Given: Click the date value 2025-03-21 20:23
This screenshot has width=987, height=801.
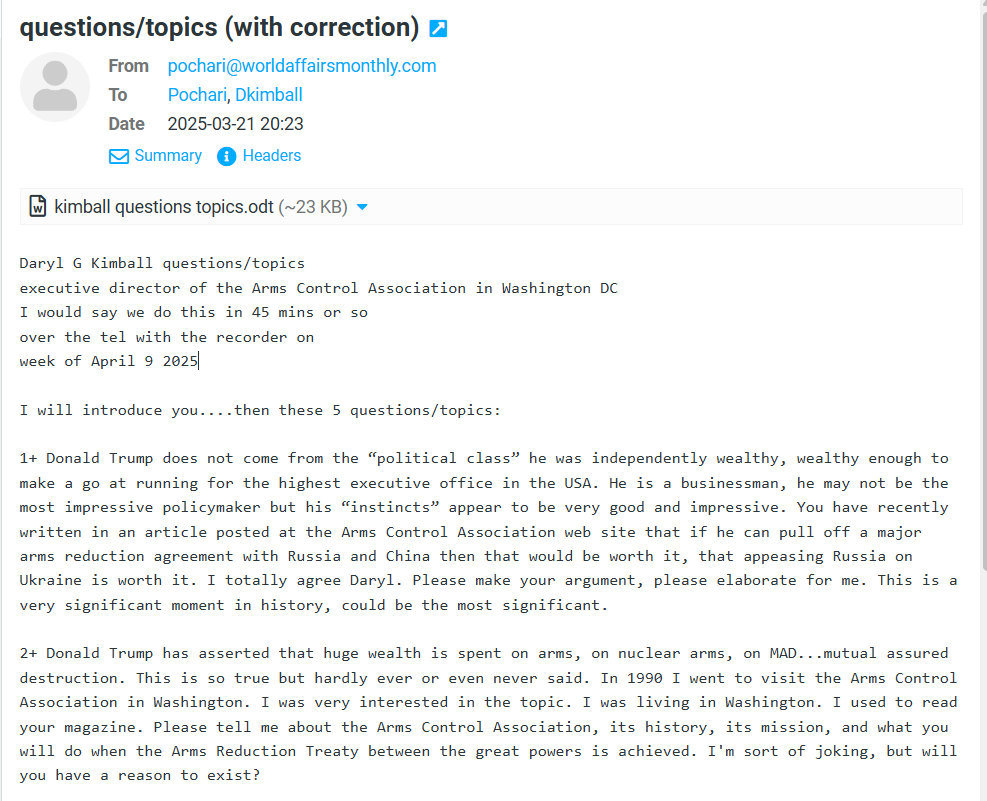Looking at the screenshot, I should point(235,124).
